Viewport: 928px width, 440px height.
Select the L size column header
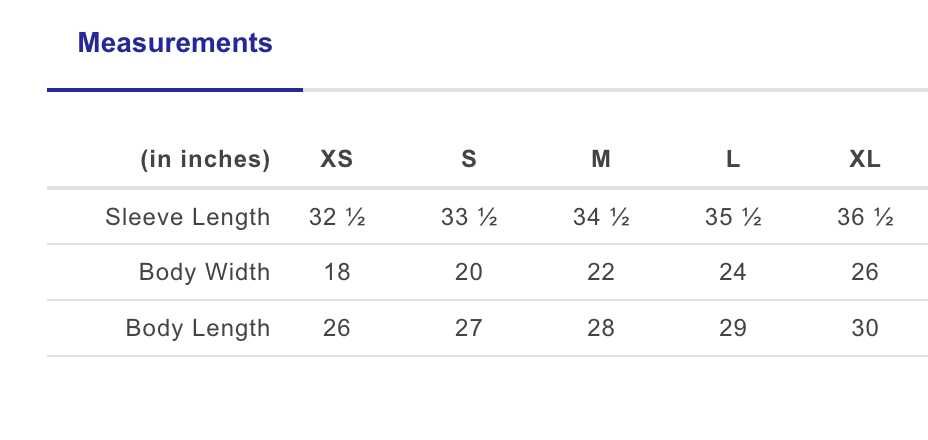pos(733,159)
